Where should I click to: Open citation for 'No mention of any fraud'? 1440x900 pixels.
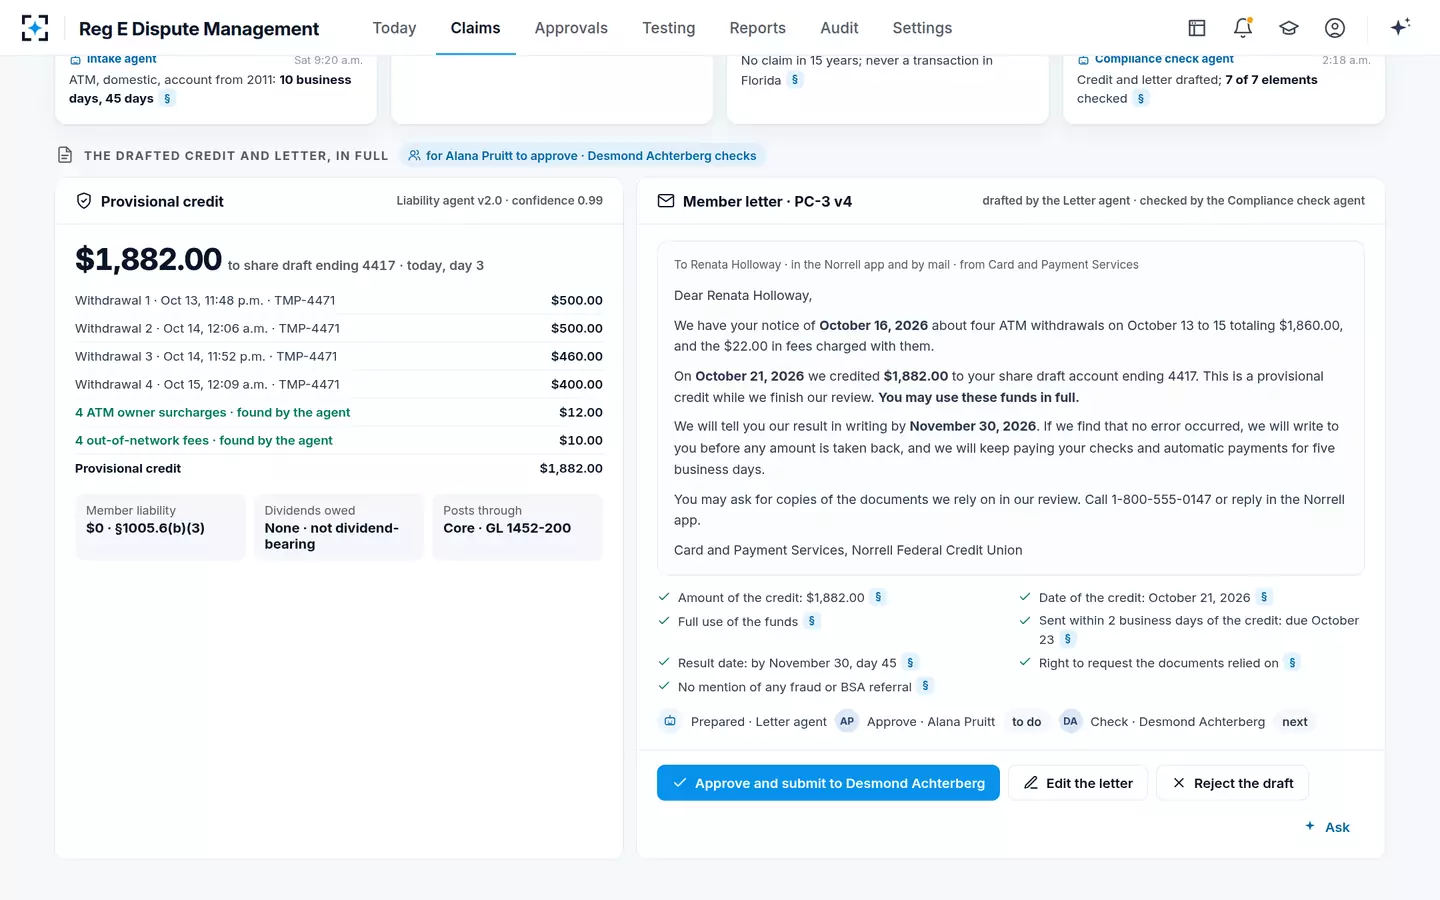pos(925,686)
